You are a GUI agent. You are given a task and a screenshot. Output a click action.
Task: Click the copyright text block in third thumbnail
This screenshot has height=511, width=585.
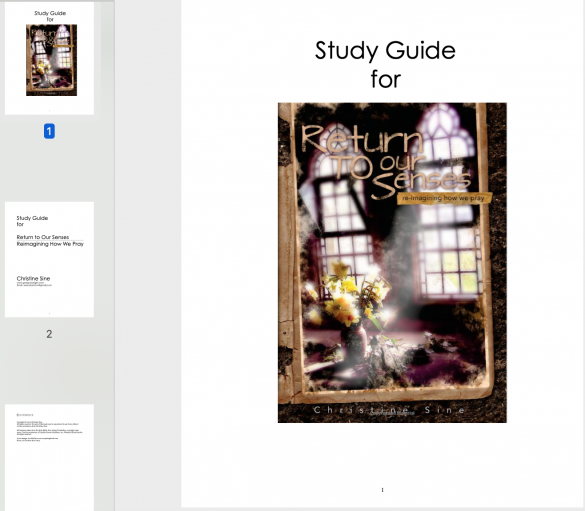pos(49,432)
